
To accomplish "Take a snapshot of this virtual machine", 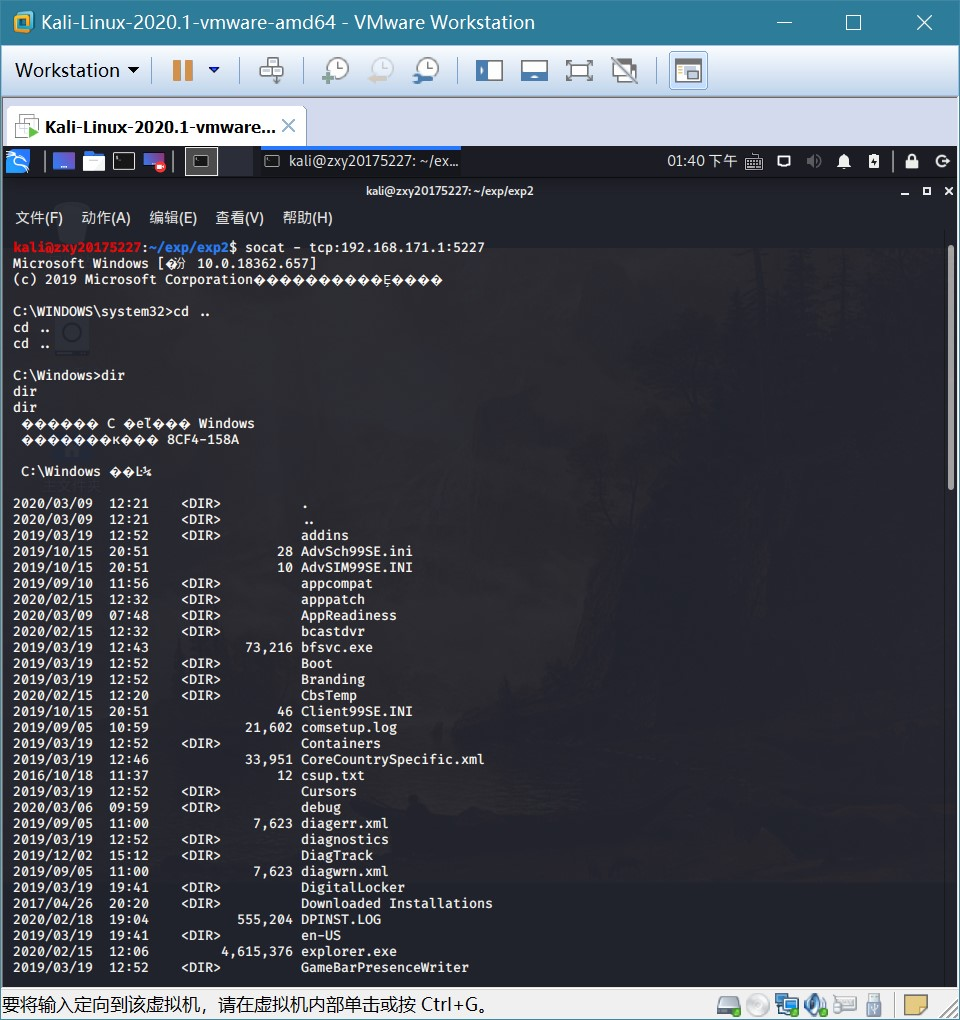I will coord(336,70).
